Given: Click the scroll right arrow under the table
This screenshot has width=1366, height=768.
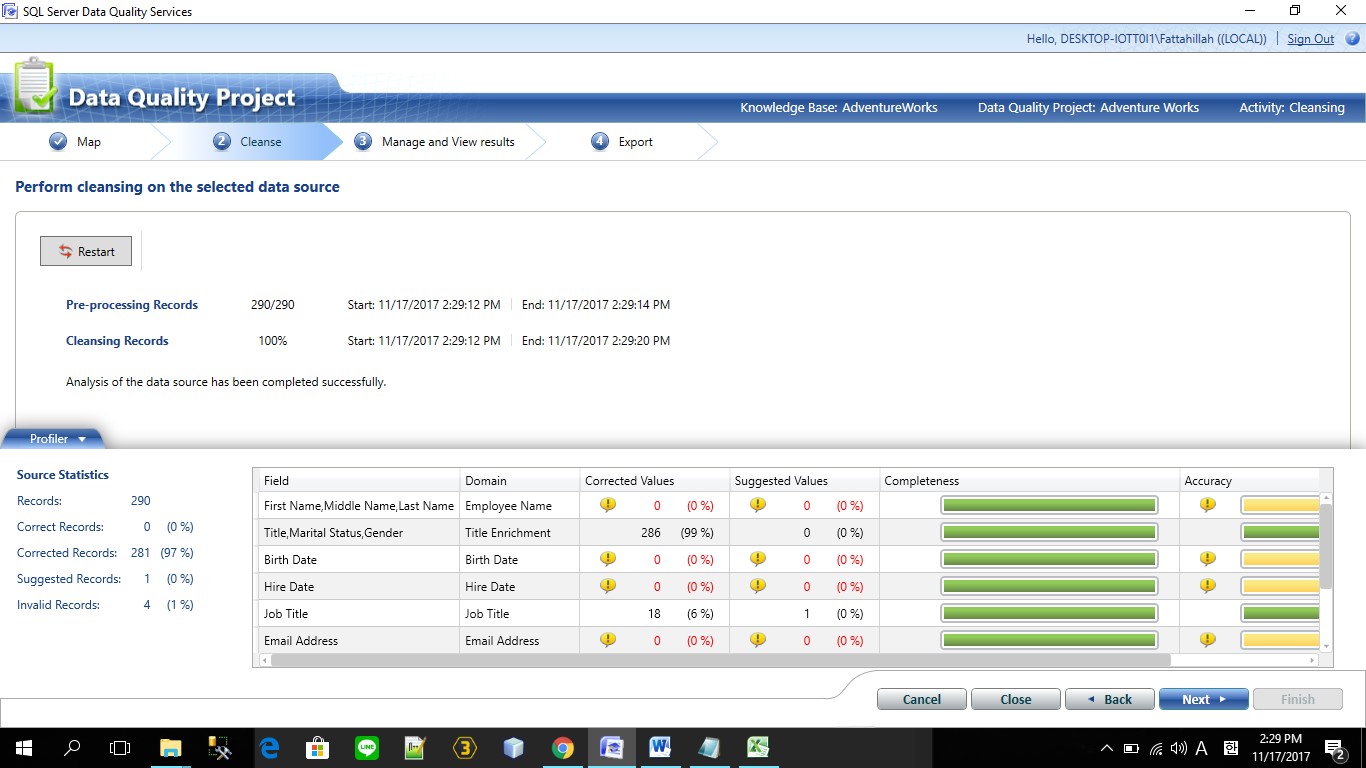Looking at the screenshot, I should tap(1313, 660).
